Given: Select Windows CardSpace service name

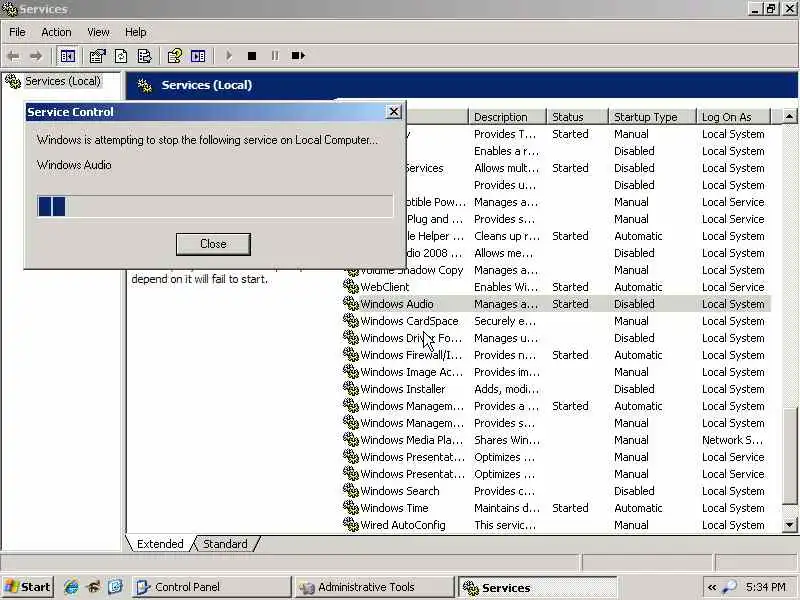Looking at the screenshot, I should coord(409,321).
